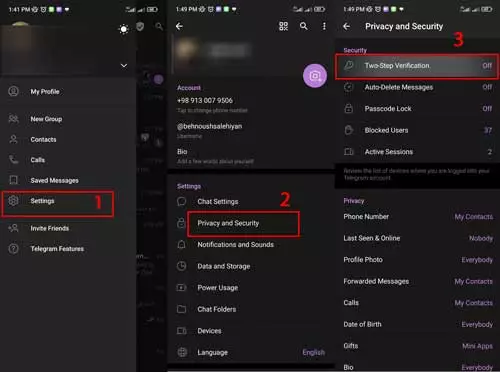Select New Group in the drawer
This screenshot has height=372, width=500.
click(x=68, y=119)
